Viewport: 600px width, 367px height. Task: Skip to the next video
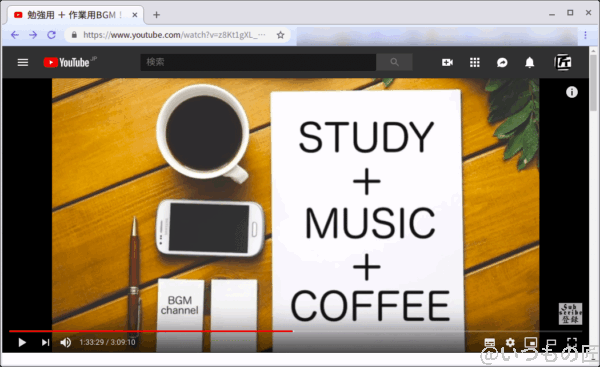pos(45,343)
